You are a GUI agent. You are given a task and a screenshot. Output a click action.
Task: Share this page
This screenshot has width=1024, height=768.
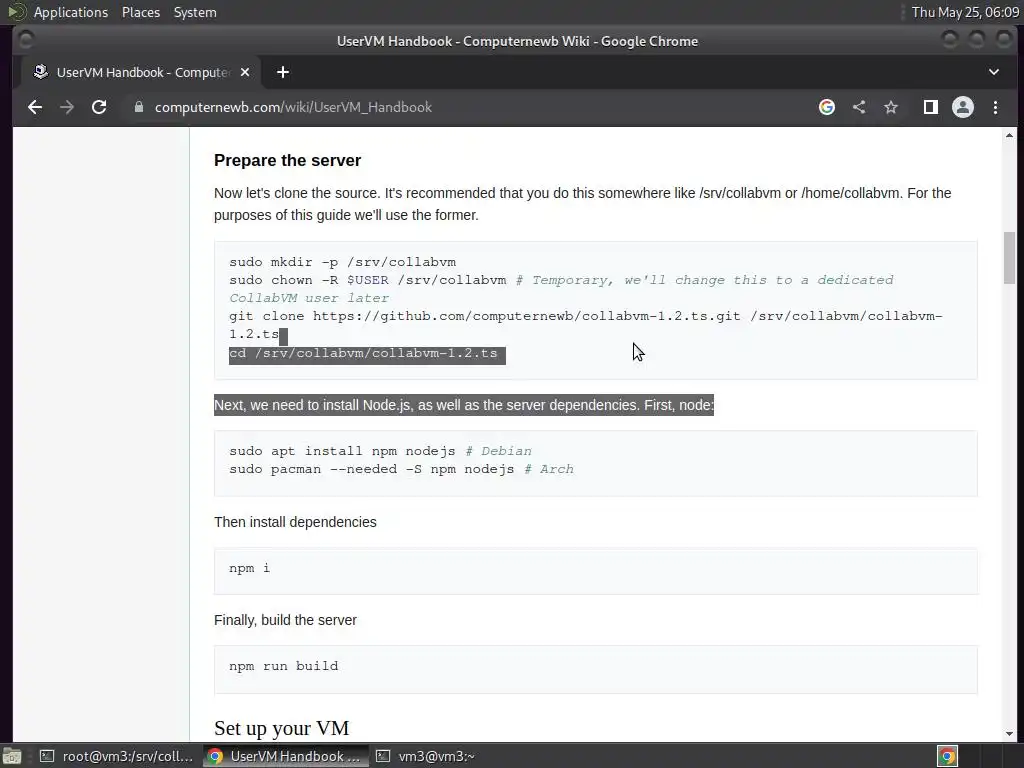(x=859, y=107)
